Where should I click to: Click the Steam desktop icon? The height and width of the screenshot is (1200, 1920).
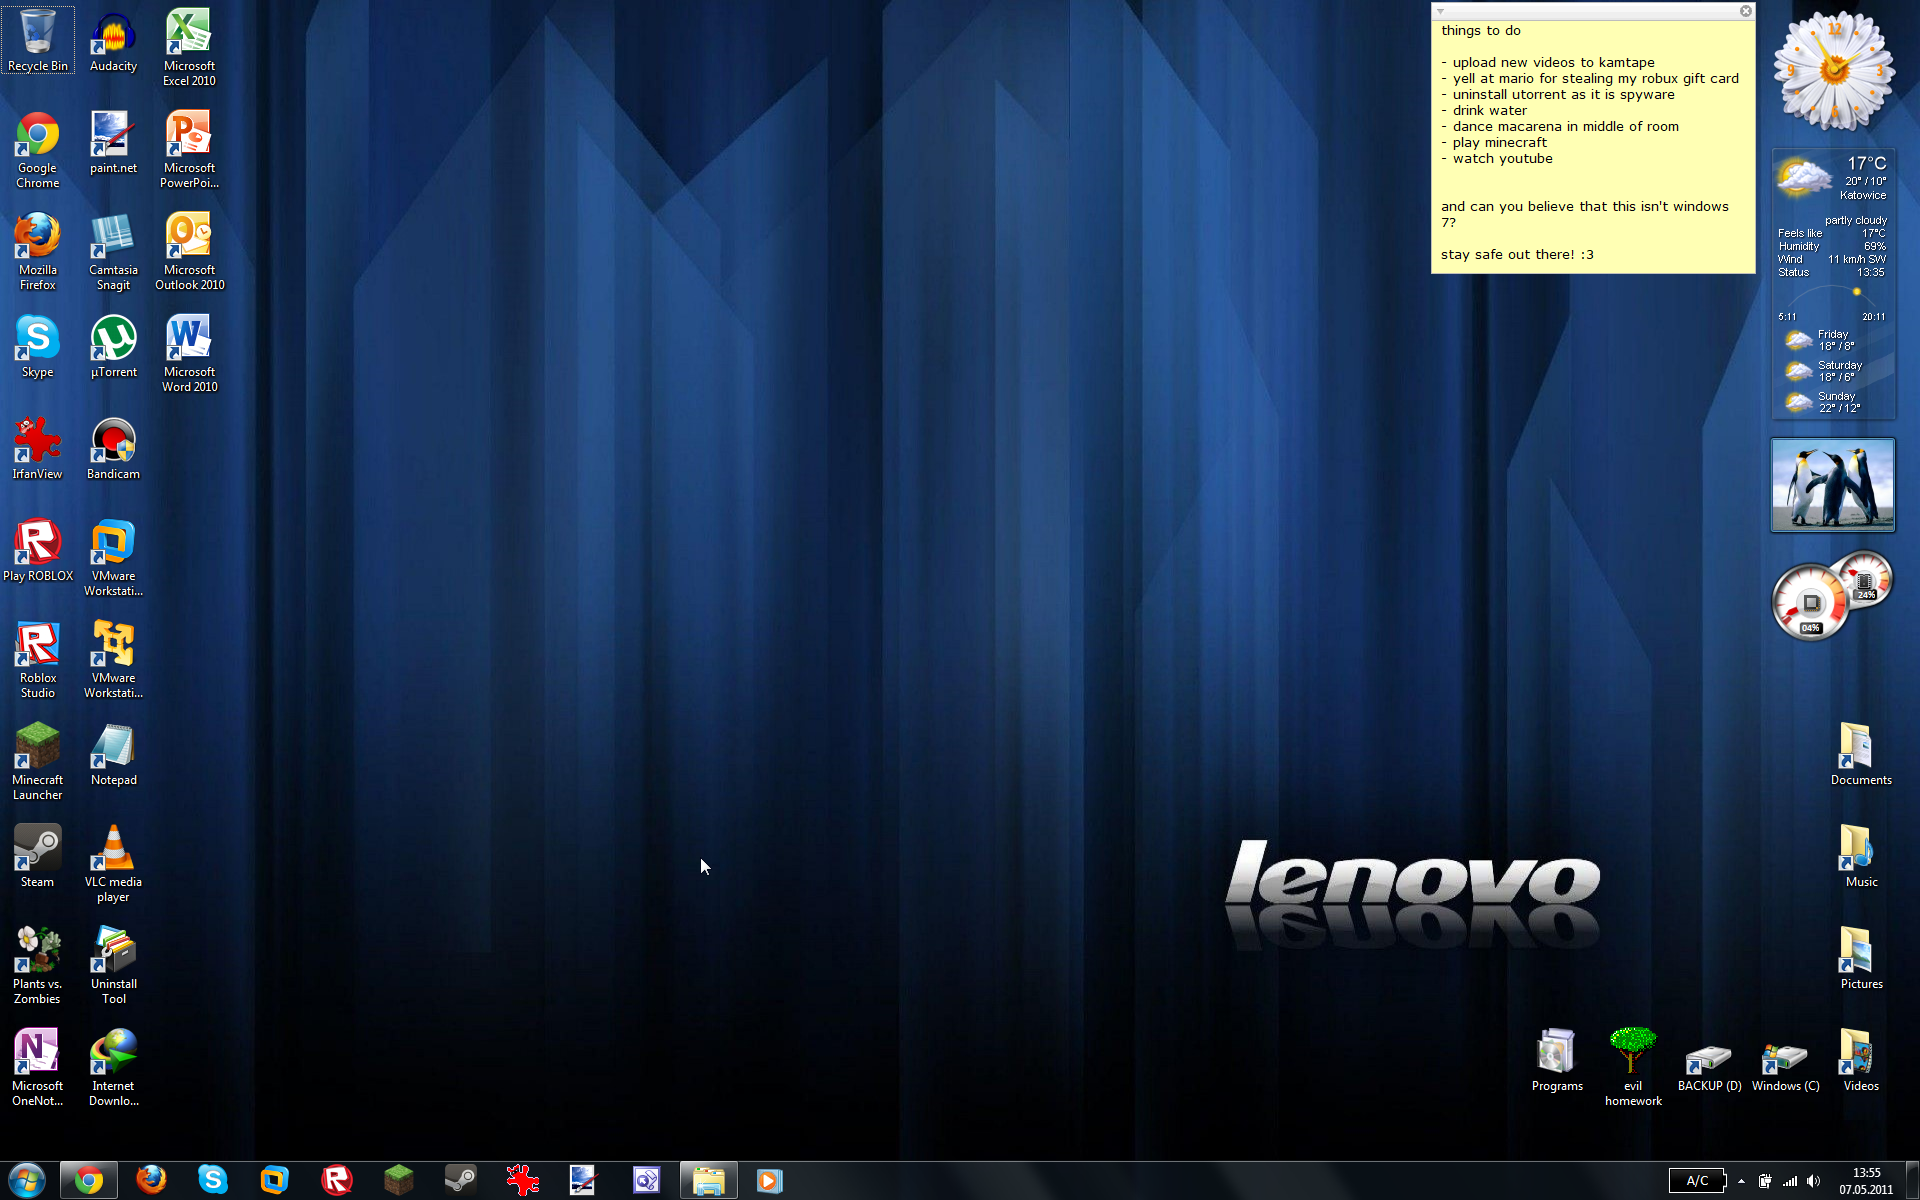click(37, 856)
